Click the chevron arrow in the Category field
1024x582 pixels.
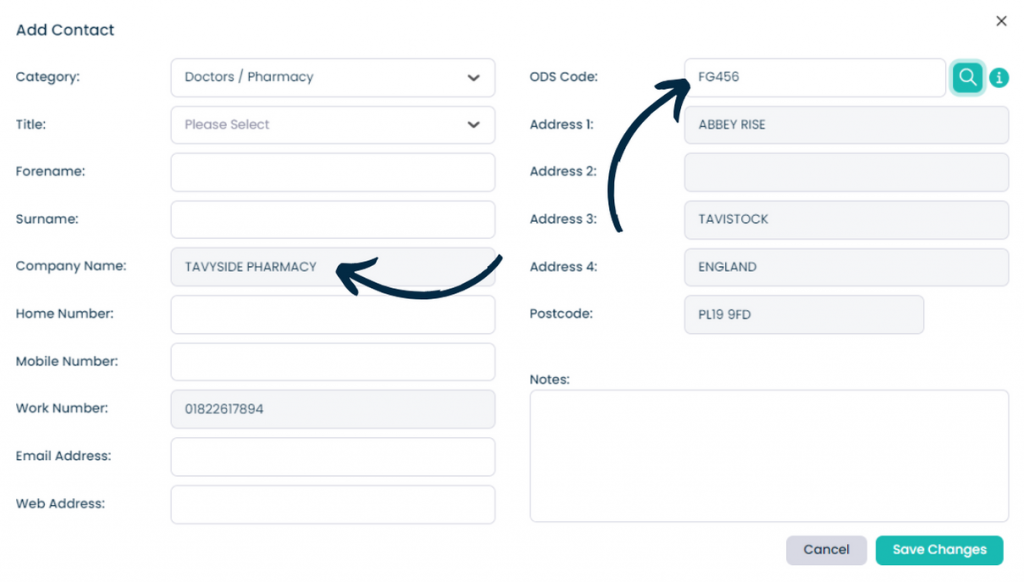coord(473,78)
